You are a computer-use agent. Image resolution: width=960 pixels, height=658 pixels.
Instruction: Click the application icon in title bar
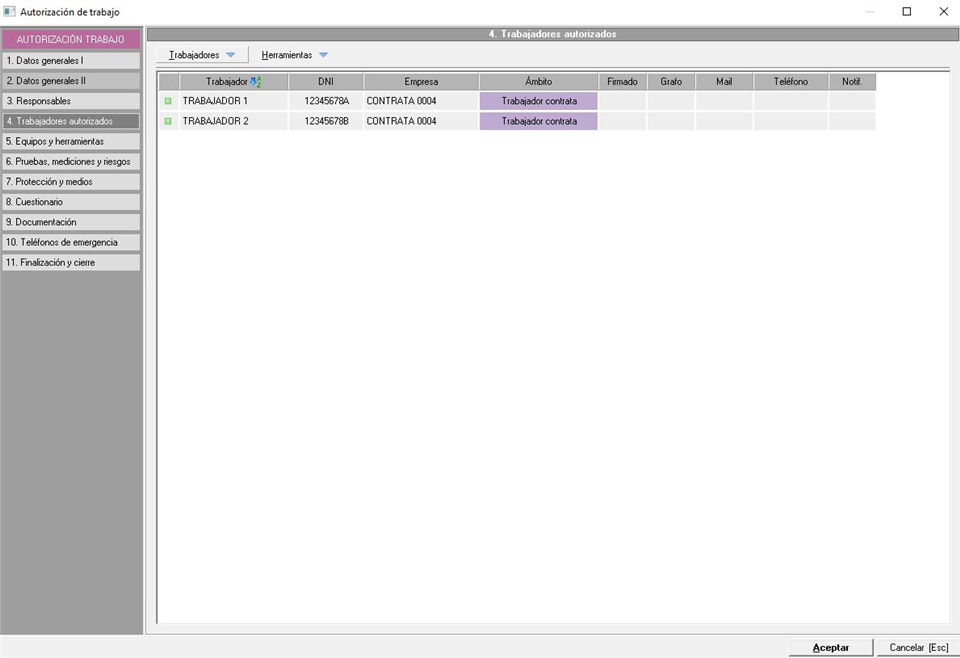click(10, 12)
